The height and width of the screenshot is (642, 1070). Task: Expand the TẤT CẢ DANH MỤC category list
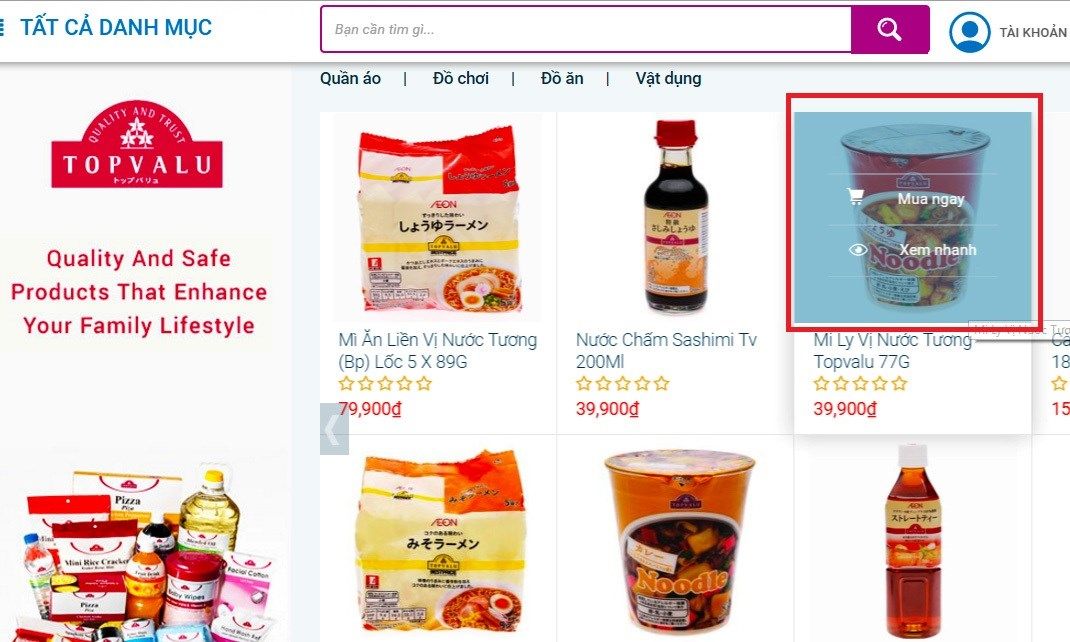click(116, 27)
